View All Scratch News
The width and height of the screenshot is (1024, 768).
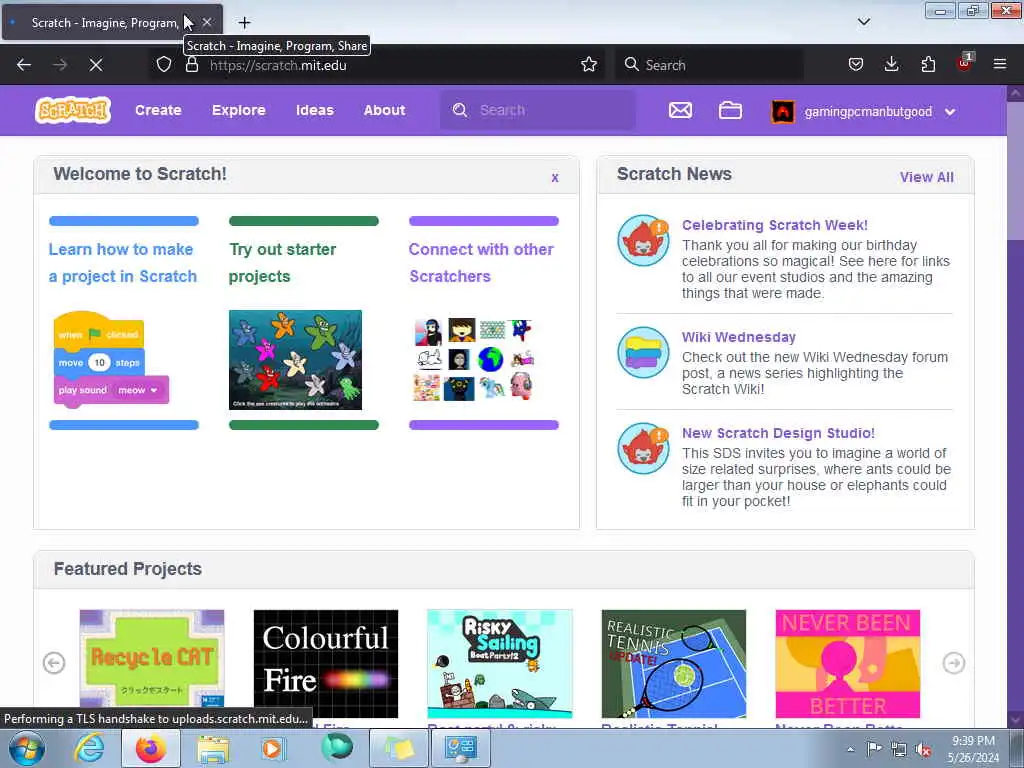926,177
